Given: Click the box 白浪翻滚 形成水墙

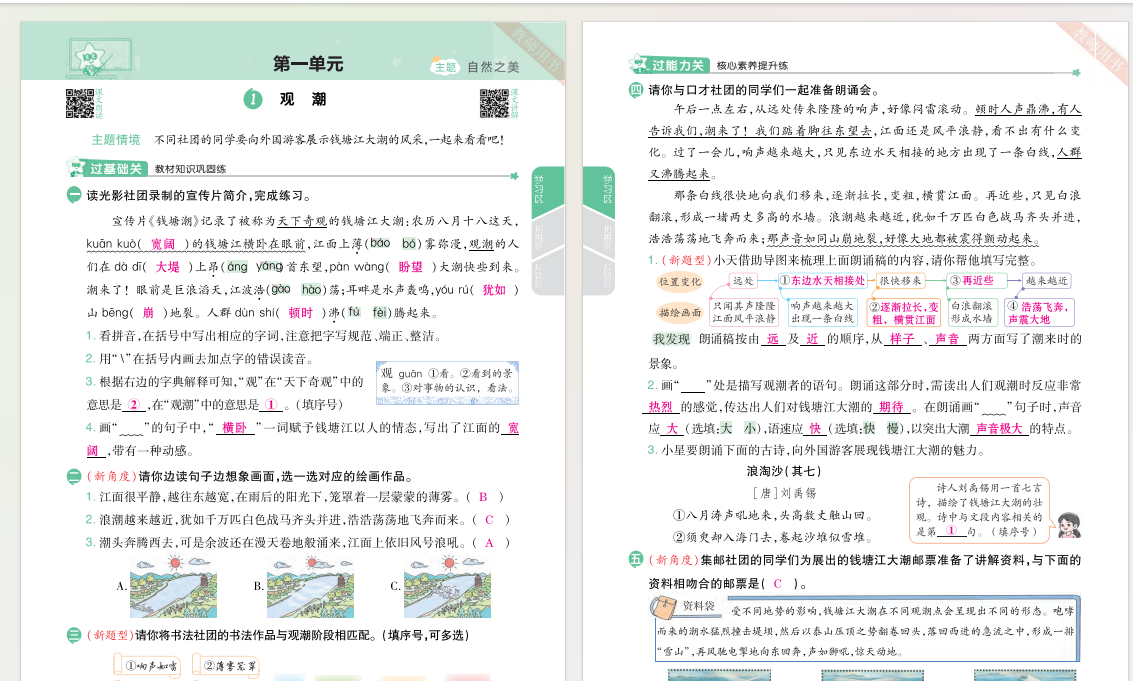Looking at the screenshot, I should [x=971, y=312].
